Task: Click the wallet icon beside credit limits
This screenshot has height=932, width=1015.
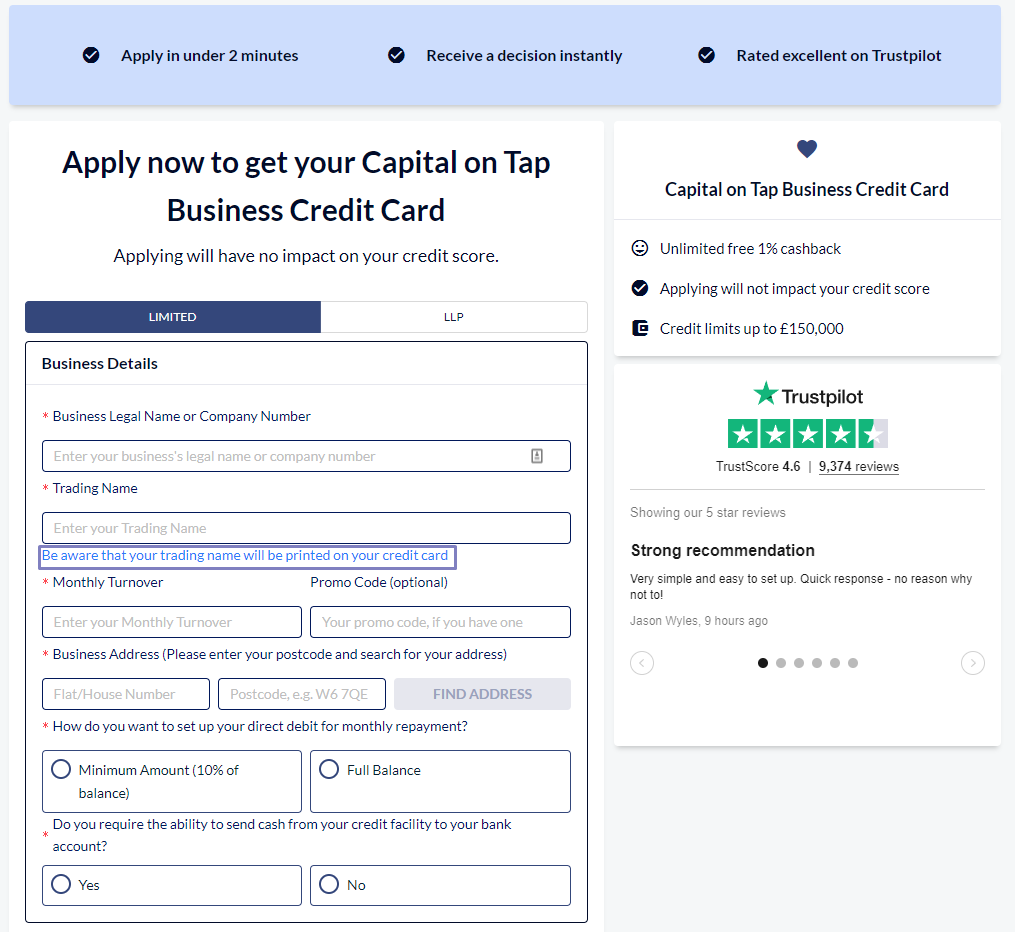Action: 640,328
